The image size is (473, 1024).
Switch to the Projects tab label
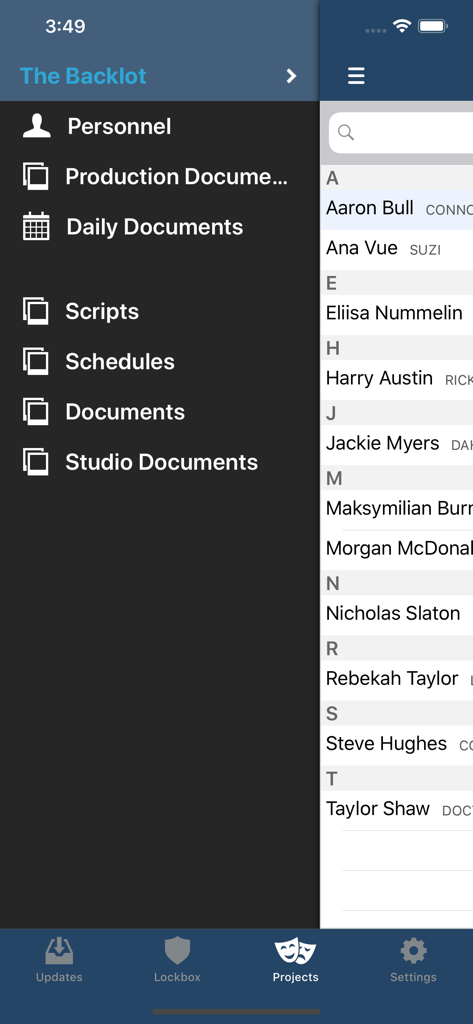[x=295, y=978]
